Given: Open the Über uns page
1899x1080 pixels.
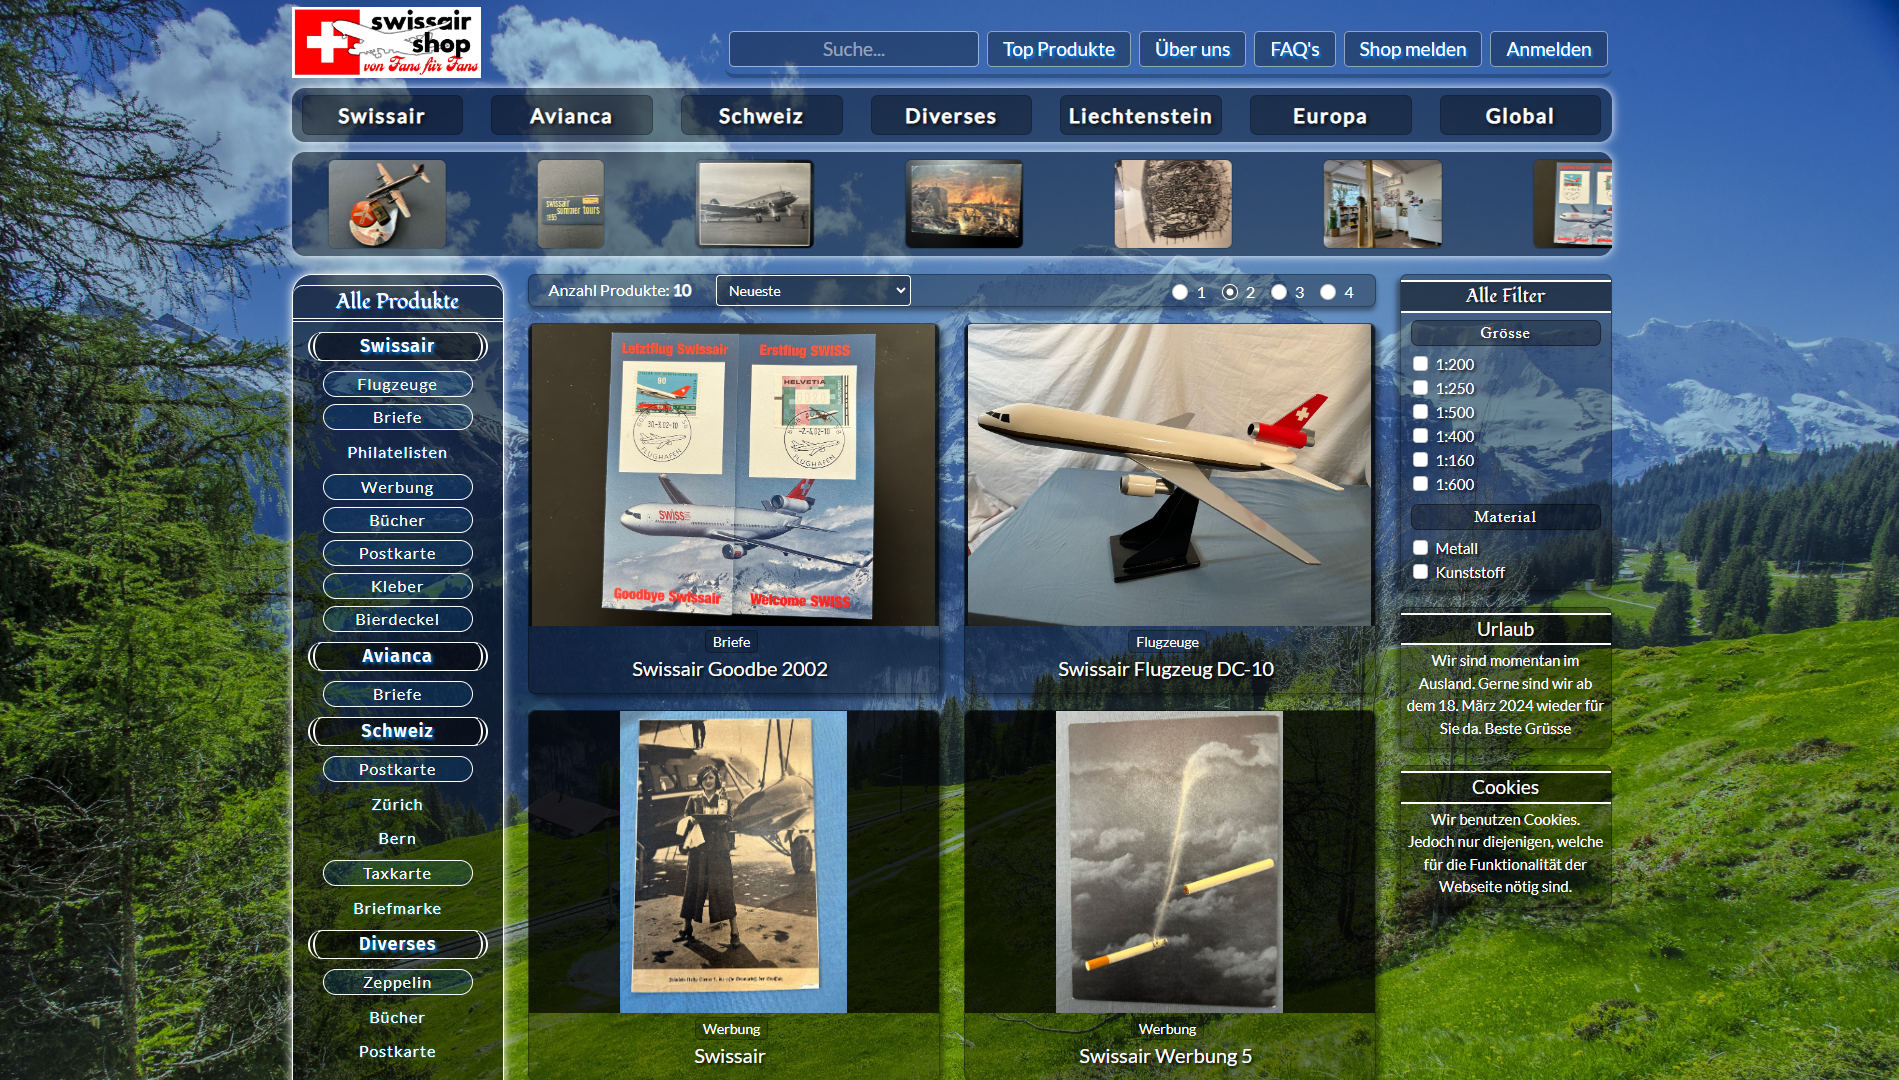Looking at the screenshot, I should click(x=1192, y=49).
